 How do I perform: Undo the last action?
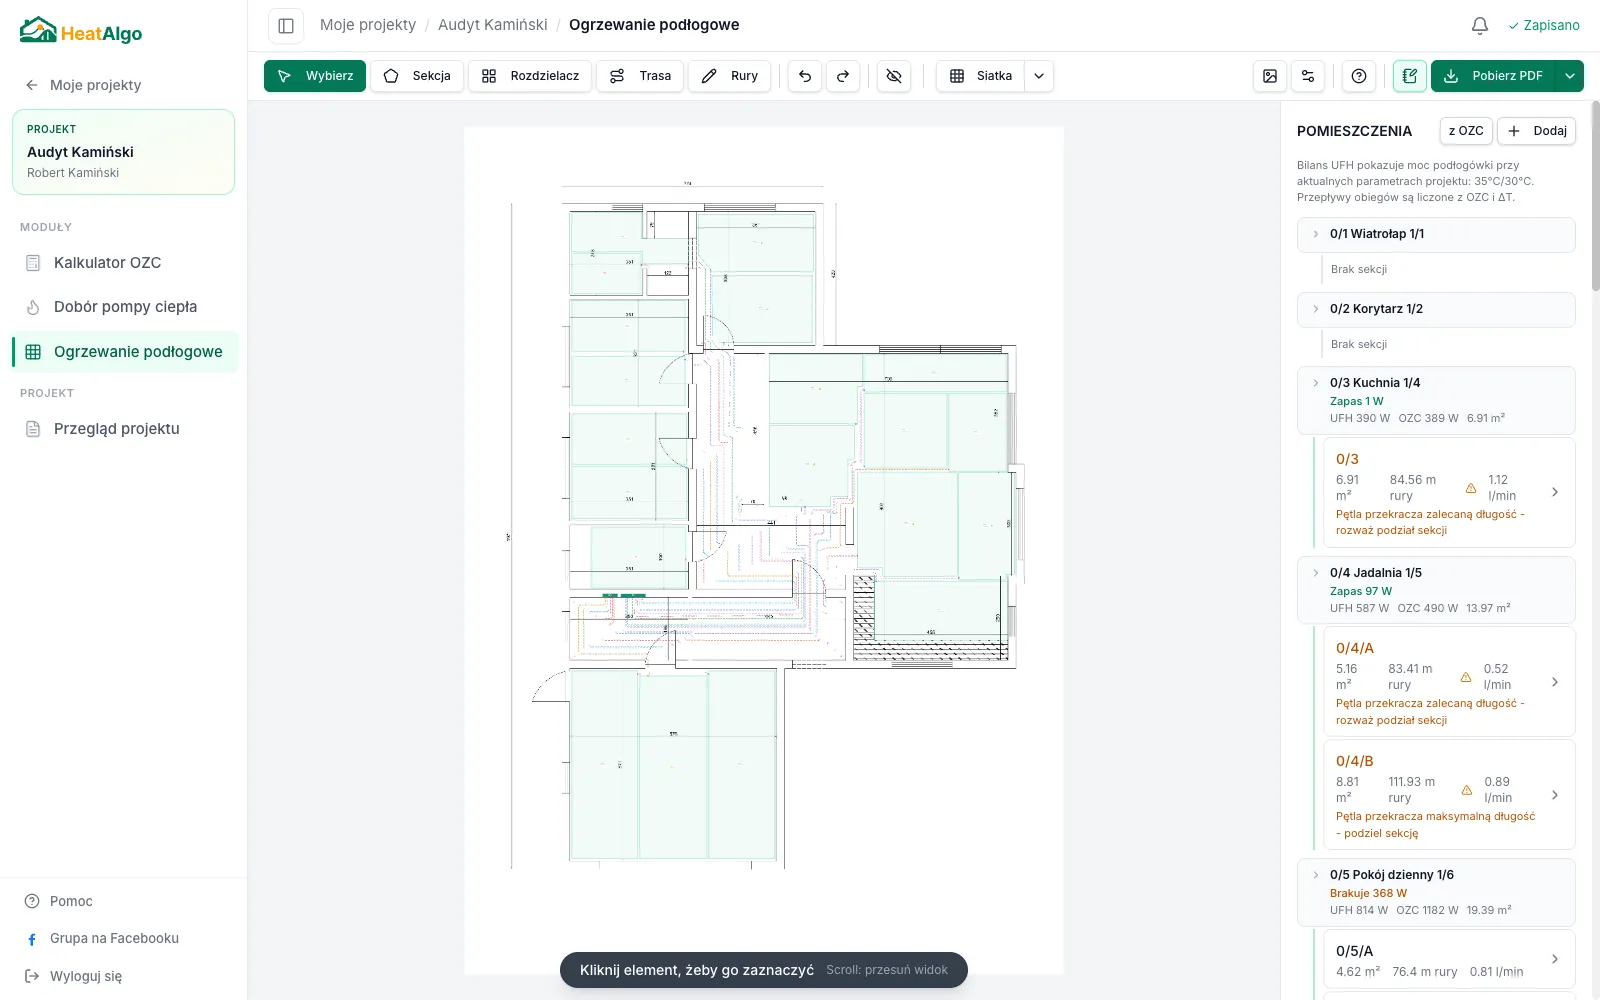coord(805,76)
